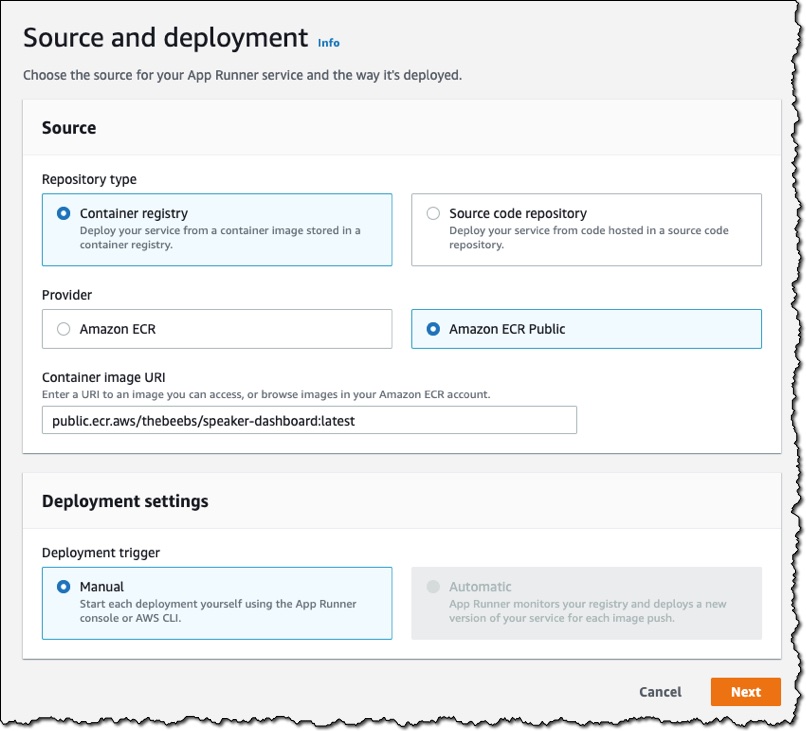Choose the Source code repository option
The width and height of the screenshot is (806, 731).
point(433,213)
